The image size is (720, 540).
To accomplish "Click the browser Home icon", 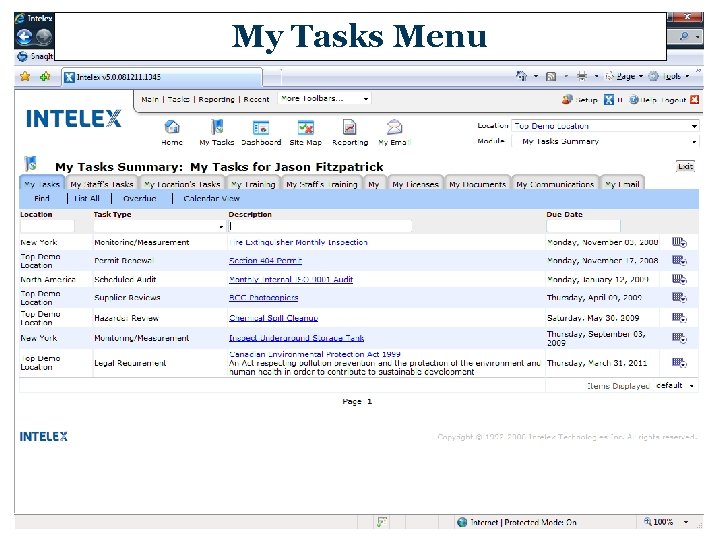I will [521, 76].
